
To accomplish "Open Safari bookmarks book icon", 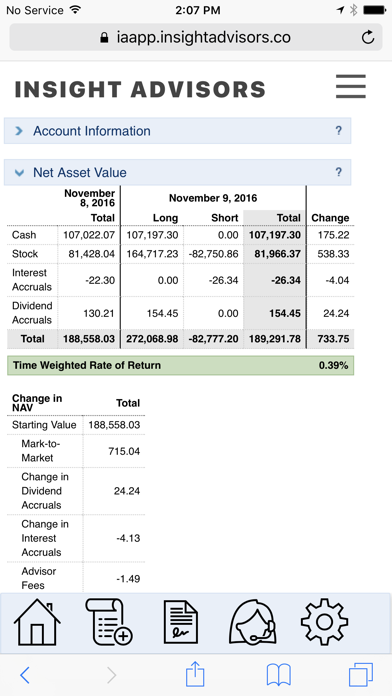I will 278,675.
